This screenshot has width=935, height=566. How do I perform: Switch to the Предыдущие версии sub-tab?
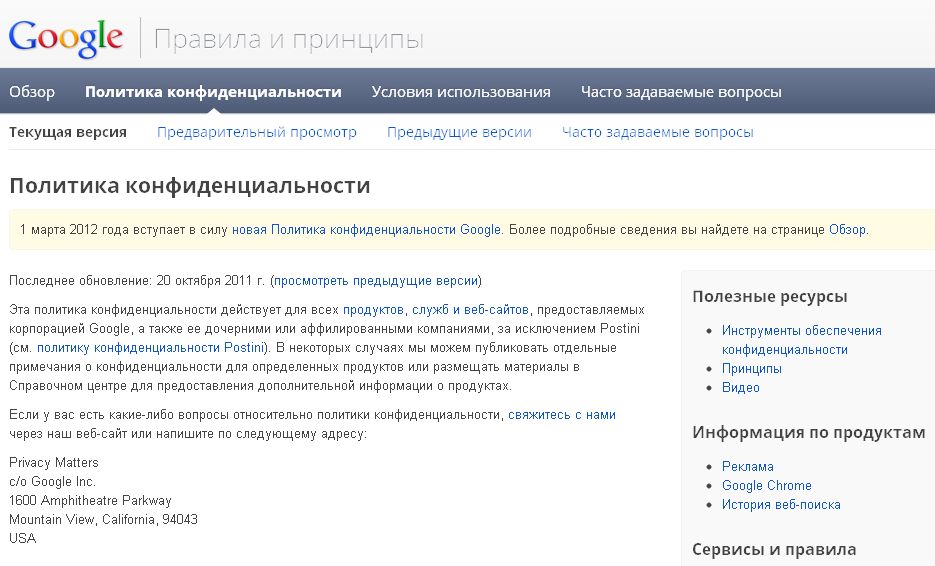tap(459, 132)
